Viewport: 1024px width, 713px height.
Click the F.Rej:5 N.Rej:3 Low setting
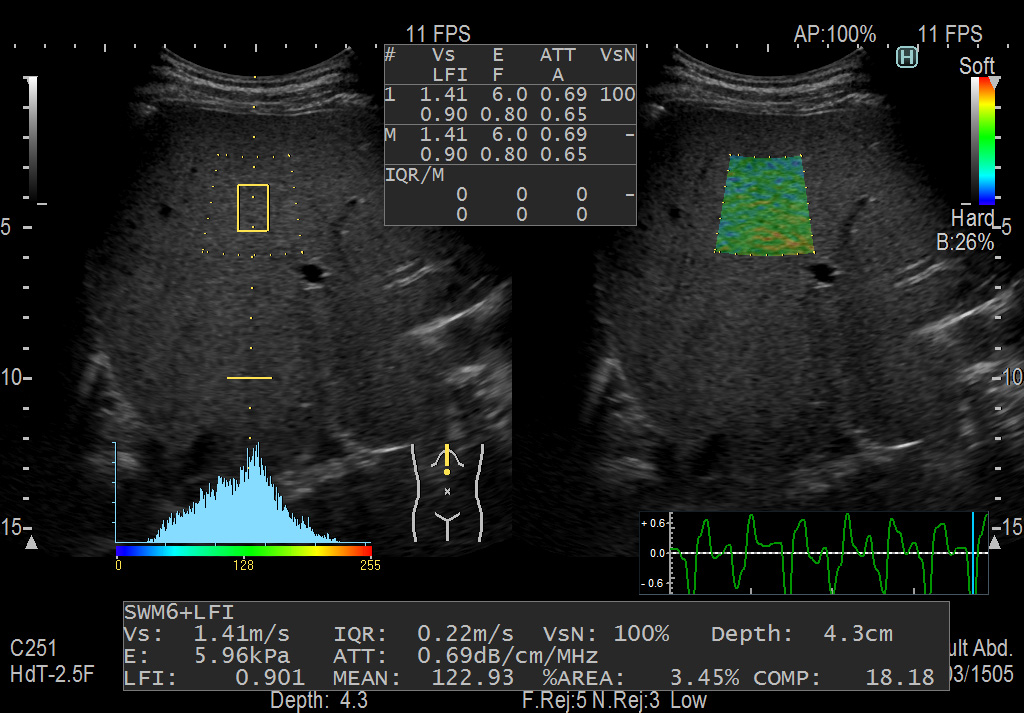[x=614, y=700]
